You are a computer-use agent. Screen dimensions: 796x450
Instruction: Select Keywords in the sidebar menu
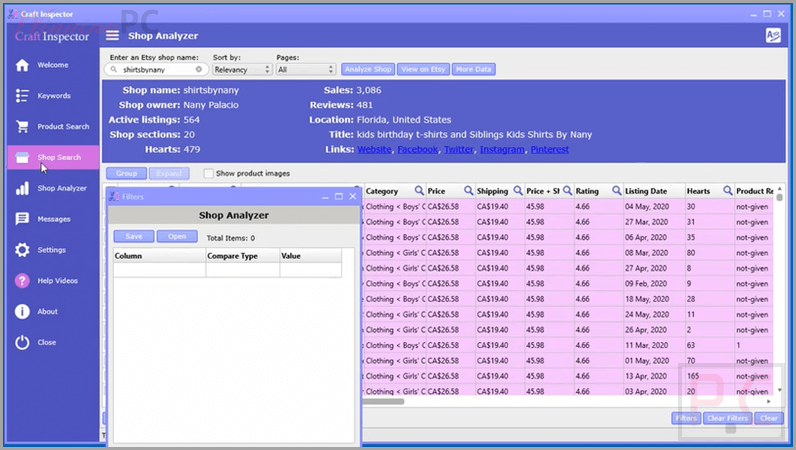[x=54, y=95]
